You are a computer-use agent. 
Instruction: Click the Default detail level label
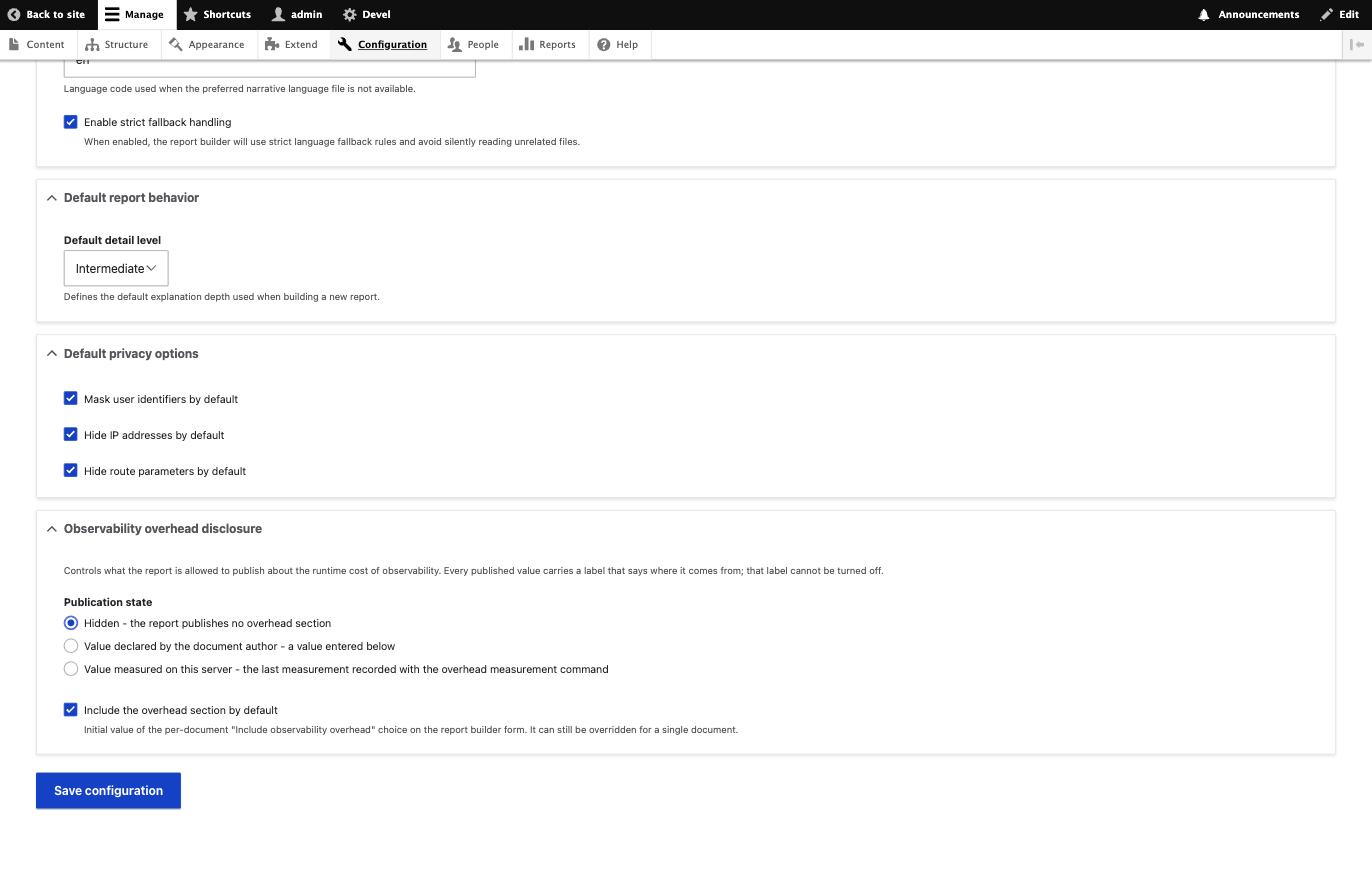(x=112, y=240)
